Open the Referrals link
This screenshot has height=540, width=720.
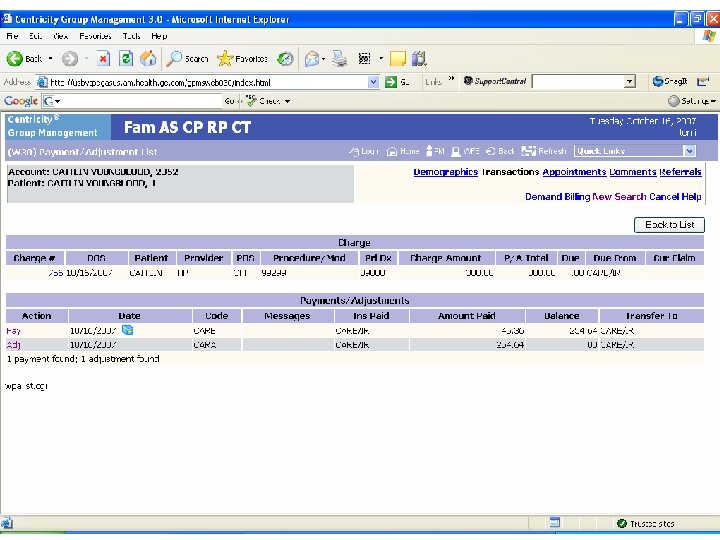point(680,172)
